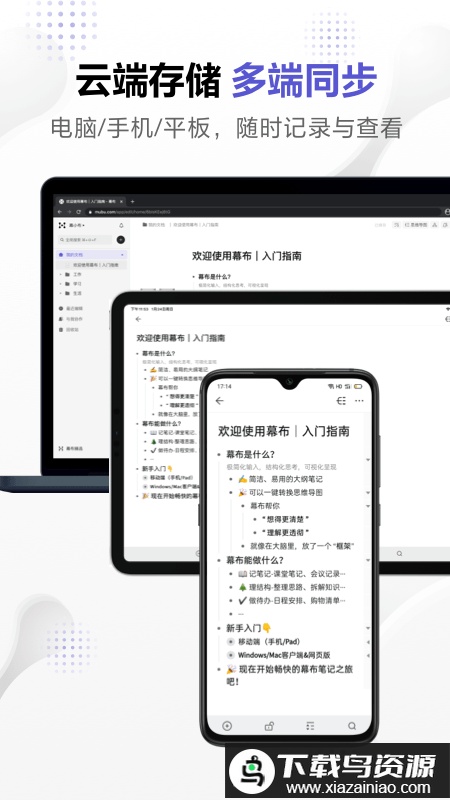
Task: Click 我的文档 breadcrumb above the laptop document
Action: [x=154, y=224]
